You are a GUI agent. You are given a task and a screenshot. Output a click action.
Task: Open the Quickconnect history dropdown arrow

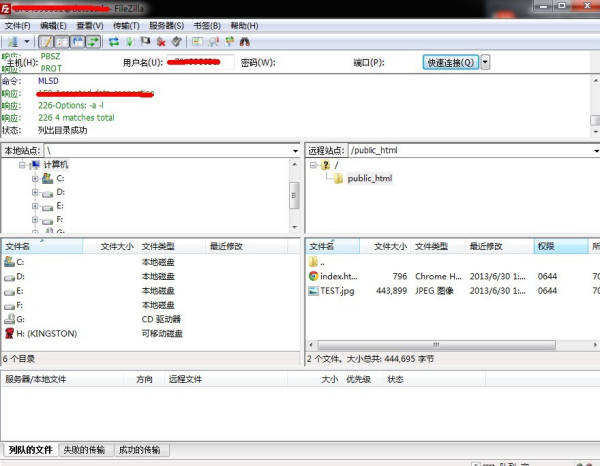click(x=486, y=62)
